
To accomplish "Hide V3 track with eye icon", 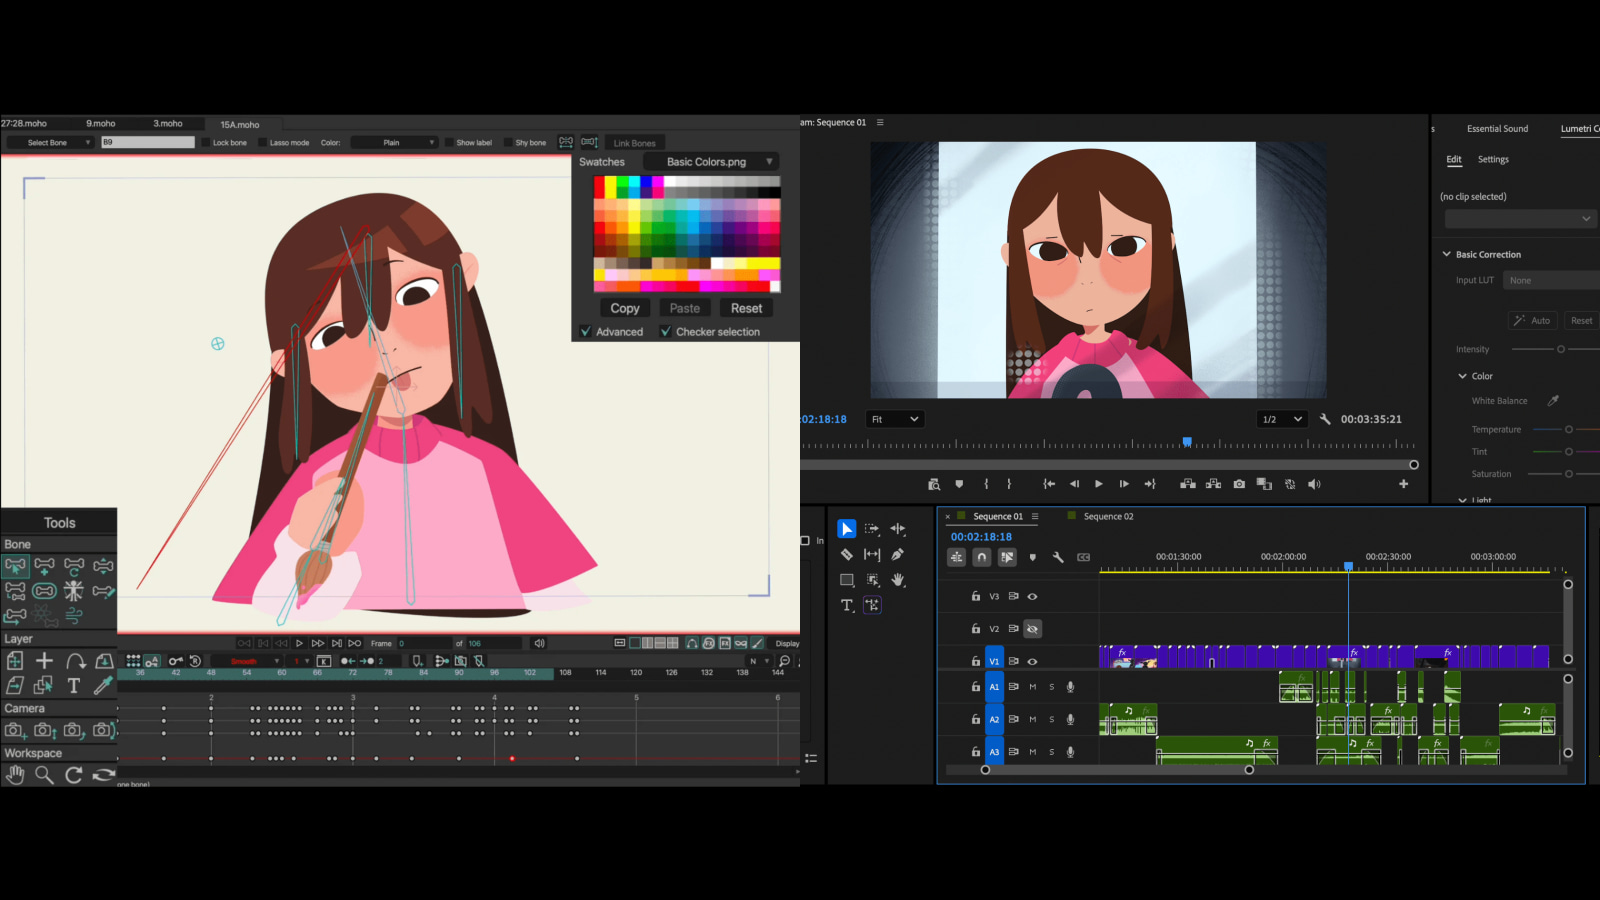I will click(x=1032, y=596).
